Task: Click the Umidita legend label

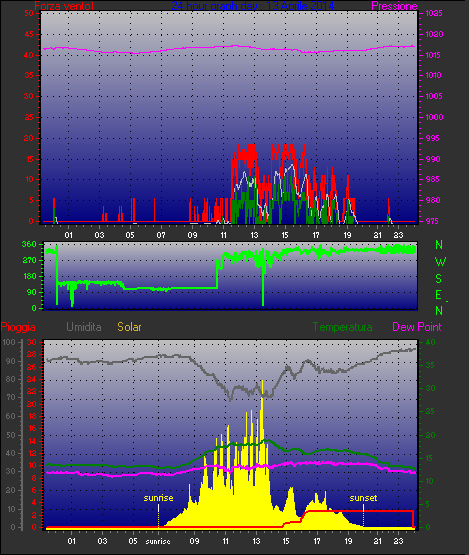Action: click(x=84, y=327)
